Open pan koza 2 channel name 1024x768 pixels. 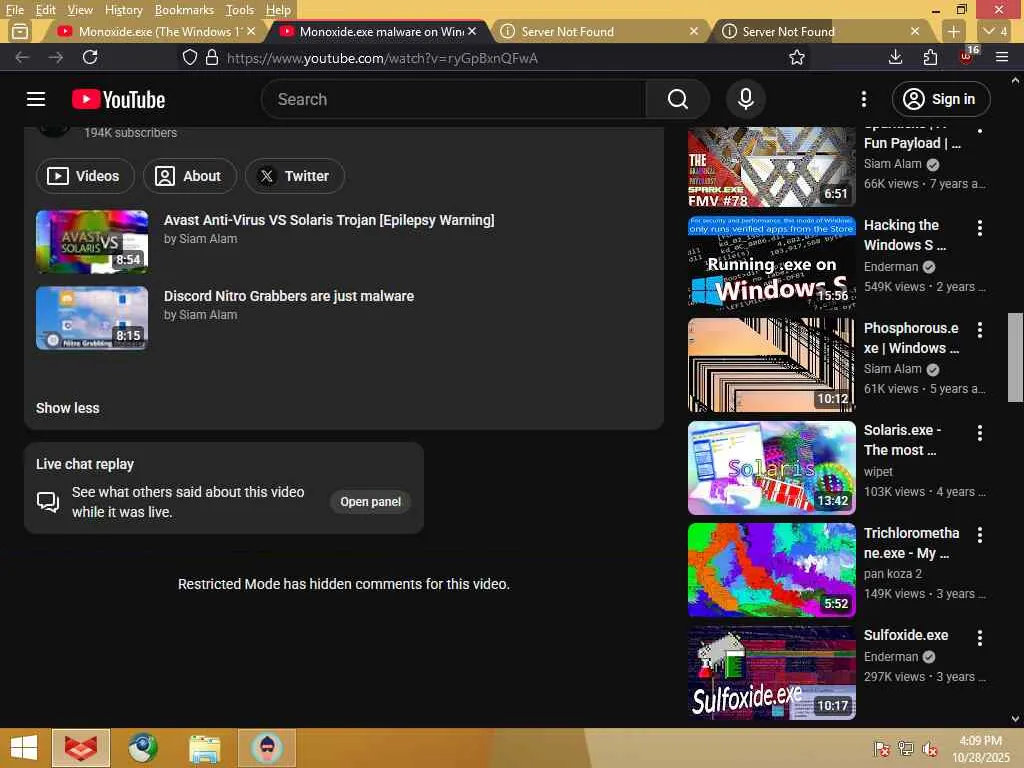click(x=893, y=573)
